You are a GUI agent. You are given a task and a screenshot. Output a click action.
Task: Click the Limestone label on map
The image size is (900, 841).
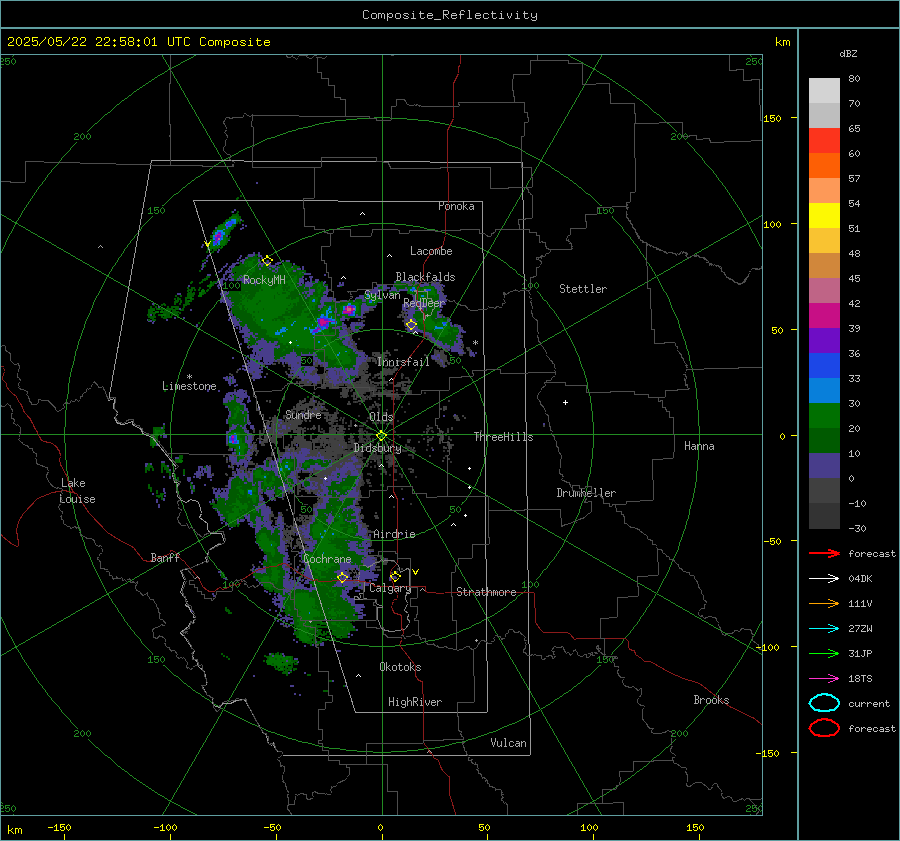(189, 386)
